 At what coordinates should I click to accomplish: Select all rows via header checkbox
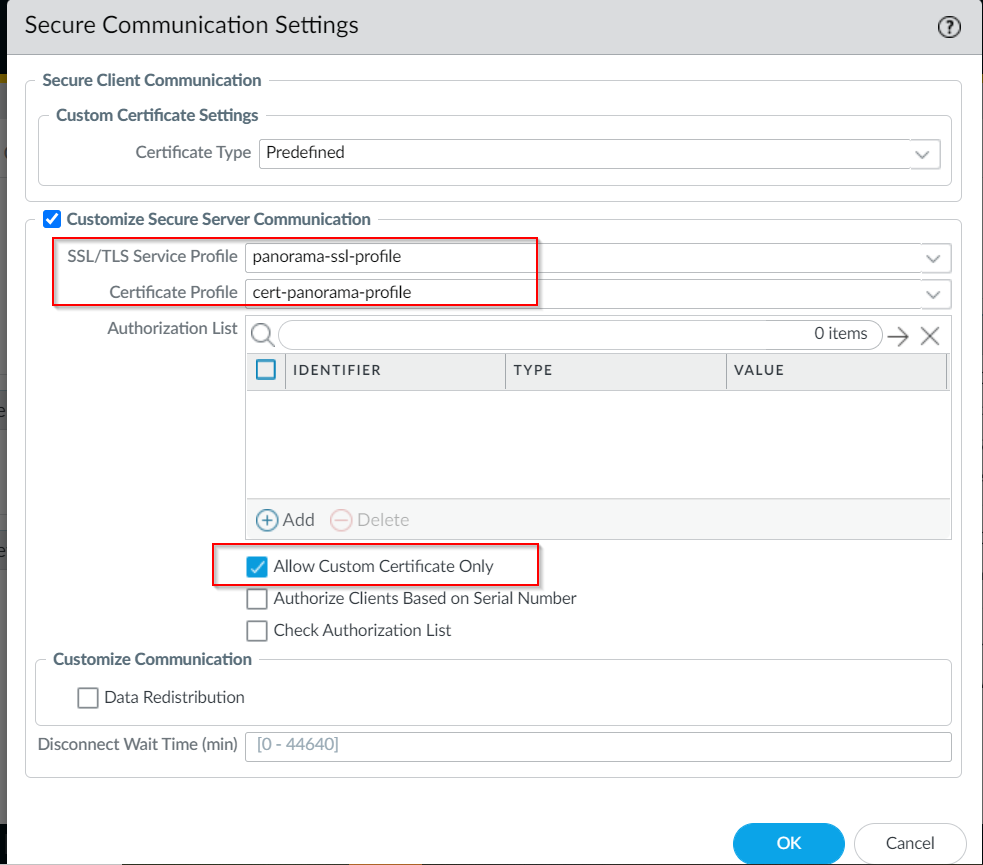point(266,370)
